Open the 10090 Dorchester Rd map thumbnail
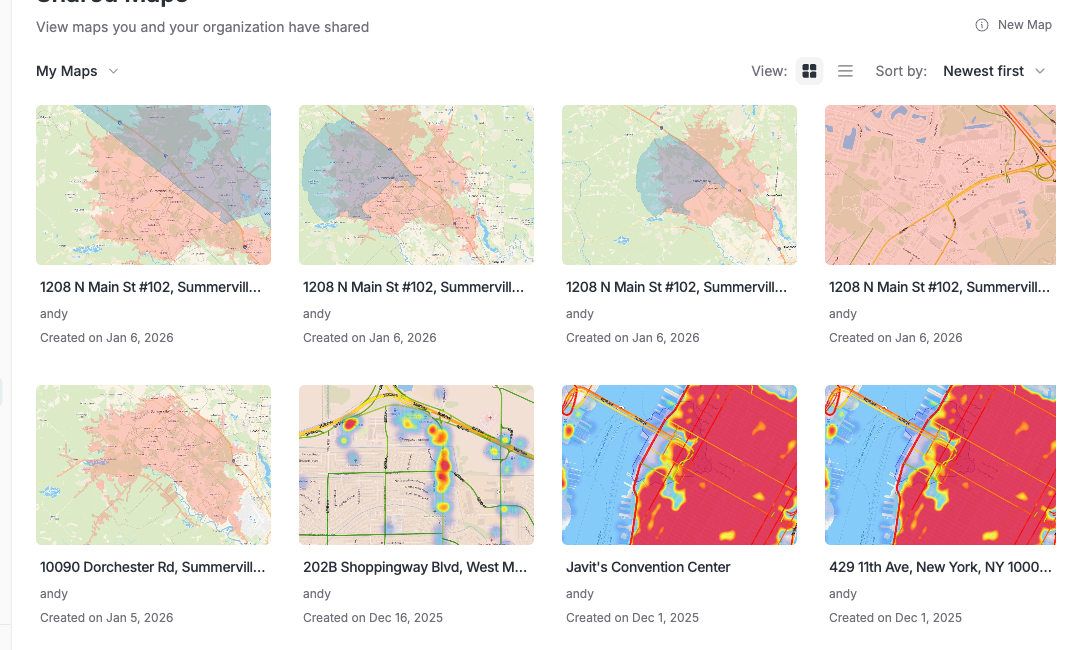Screen dimensions: 1080x650 coord(153,465)
